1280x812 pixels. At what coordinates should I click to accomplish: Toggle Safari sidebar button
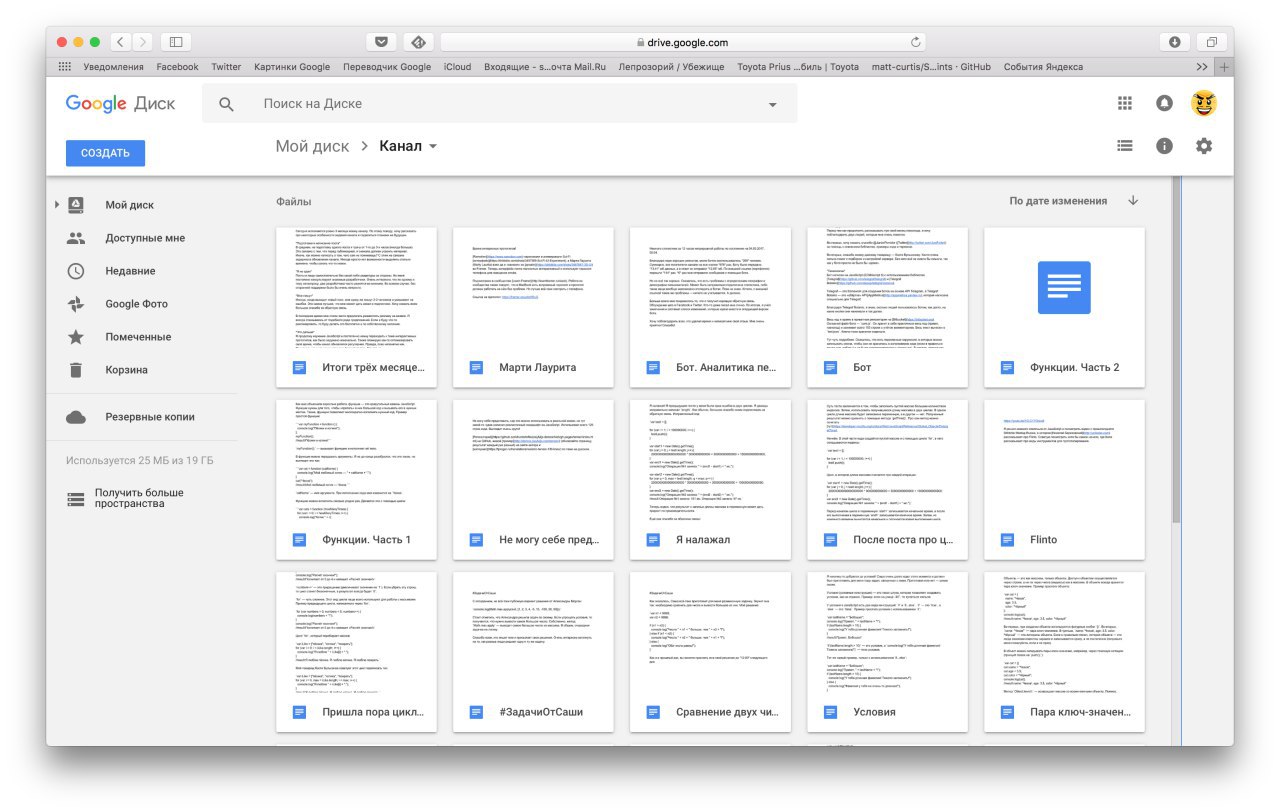(x=176, y=42)
